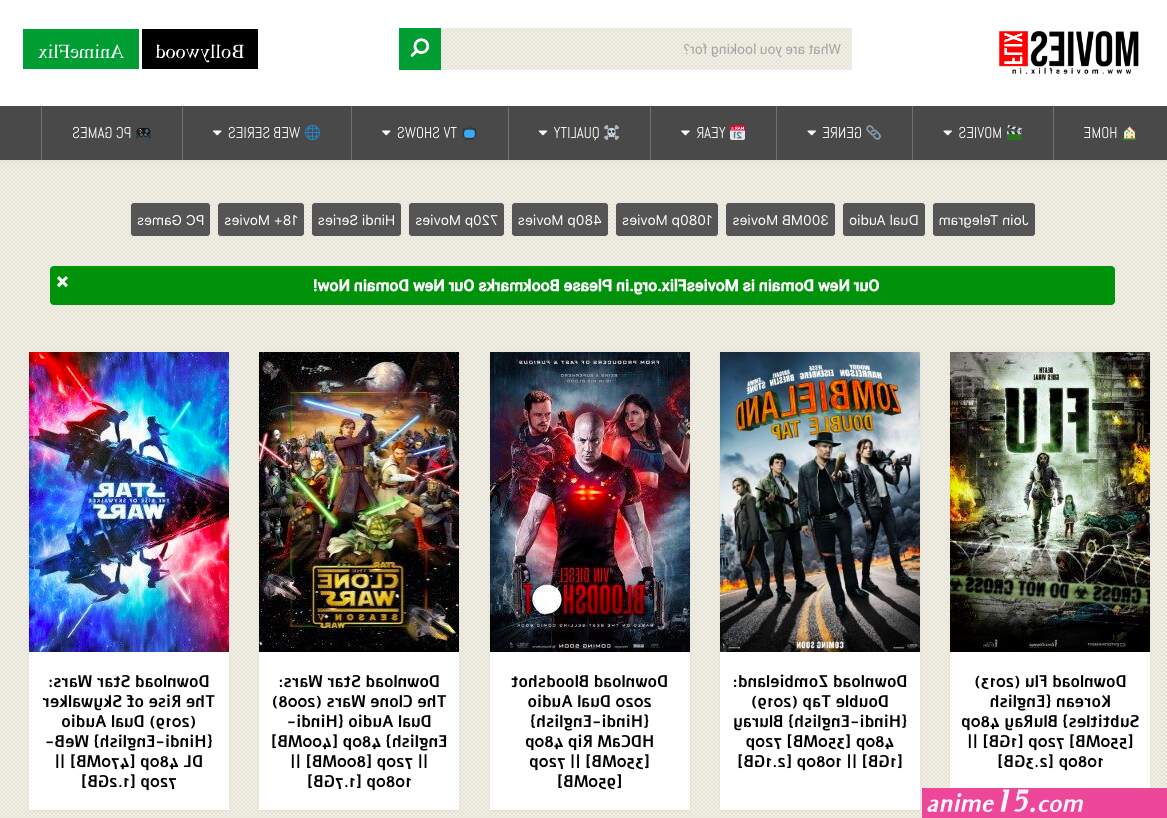Click the gamepad icon beside PC GAMES
1167x818 pixels.
(x=143, y=132)
